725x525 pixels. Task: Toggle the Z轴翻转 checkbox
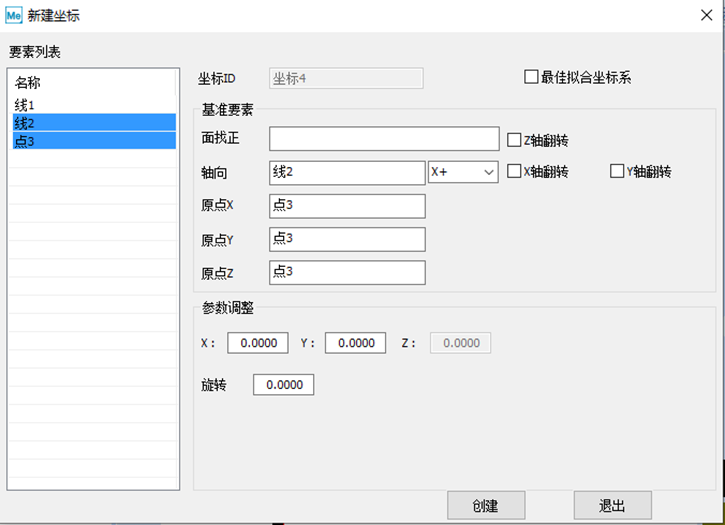tap(515, 141)
